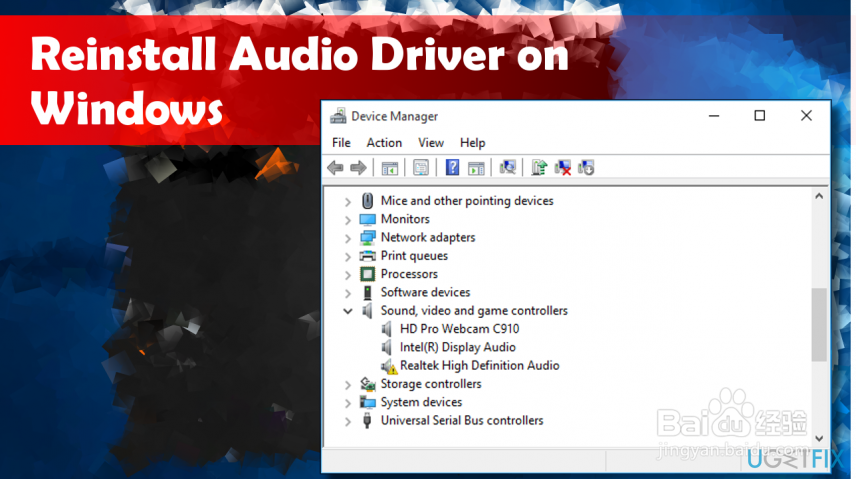The image size is (856, 479).
Task: Expand the Storage controllers node
Action: [x=348, y=385]
